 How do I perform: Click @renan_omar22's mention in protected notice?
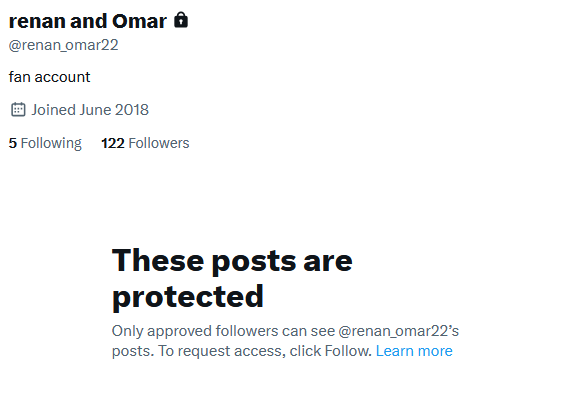[x=398, y=331]
